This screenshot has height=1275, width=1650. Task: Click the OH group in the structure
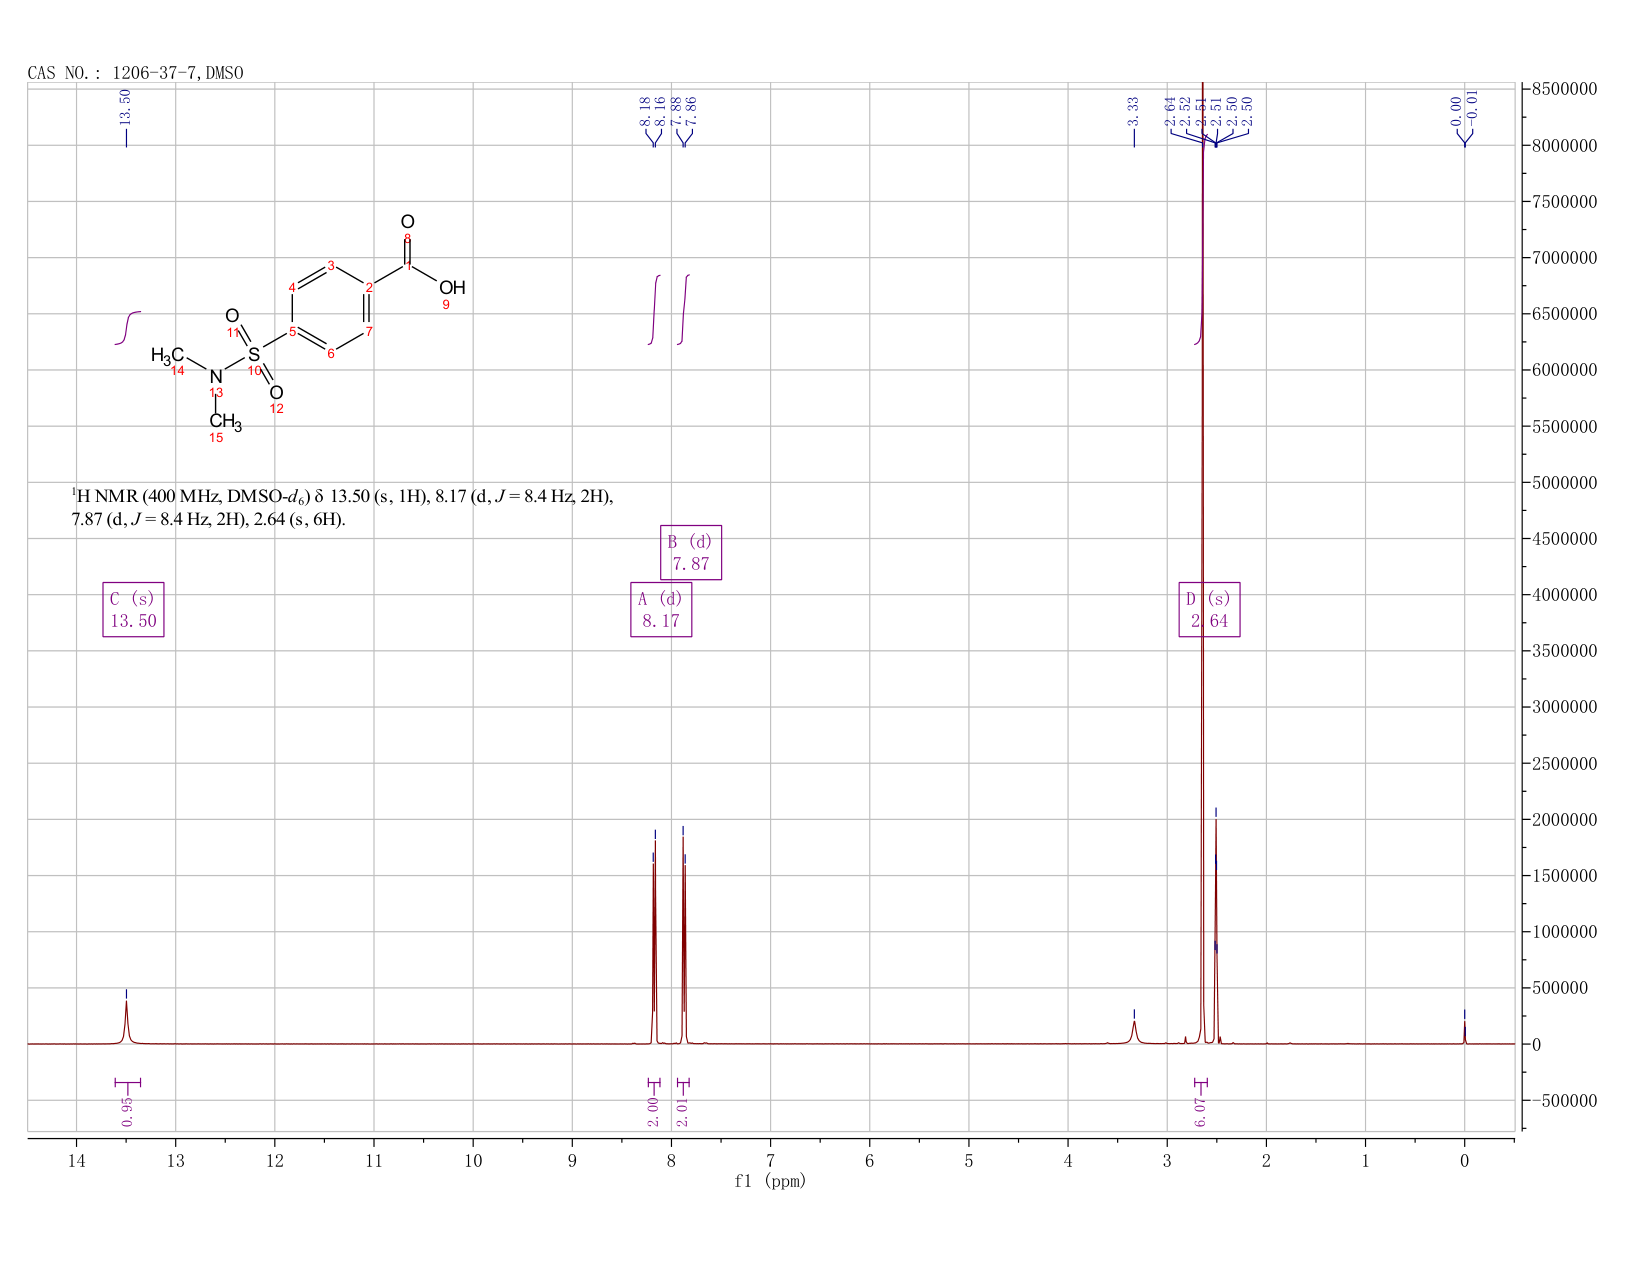452,288
